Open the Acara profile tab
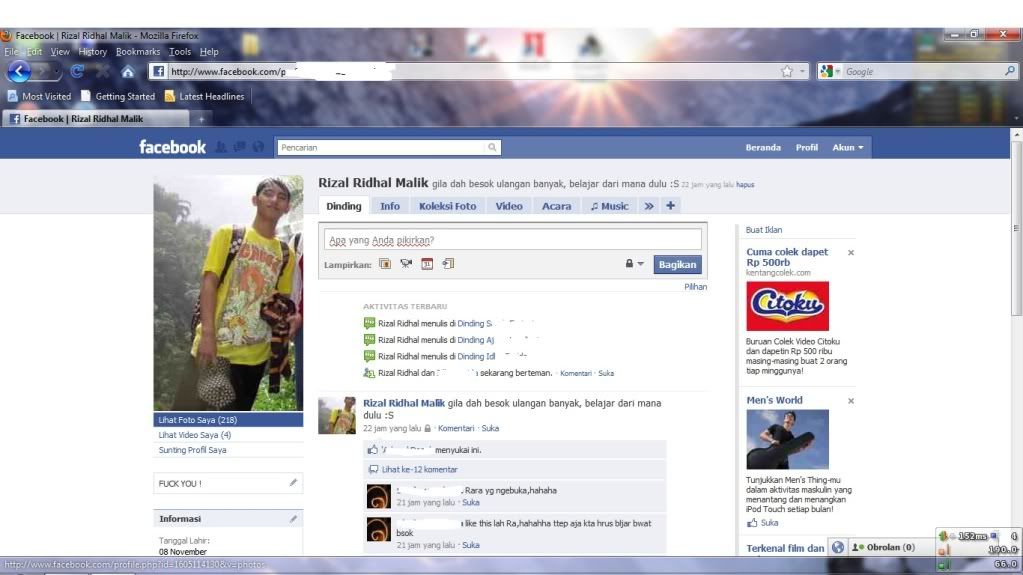1023x575 pixels. coord(557,206)
